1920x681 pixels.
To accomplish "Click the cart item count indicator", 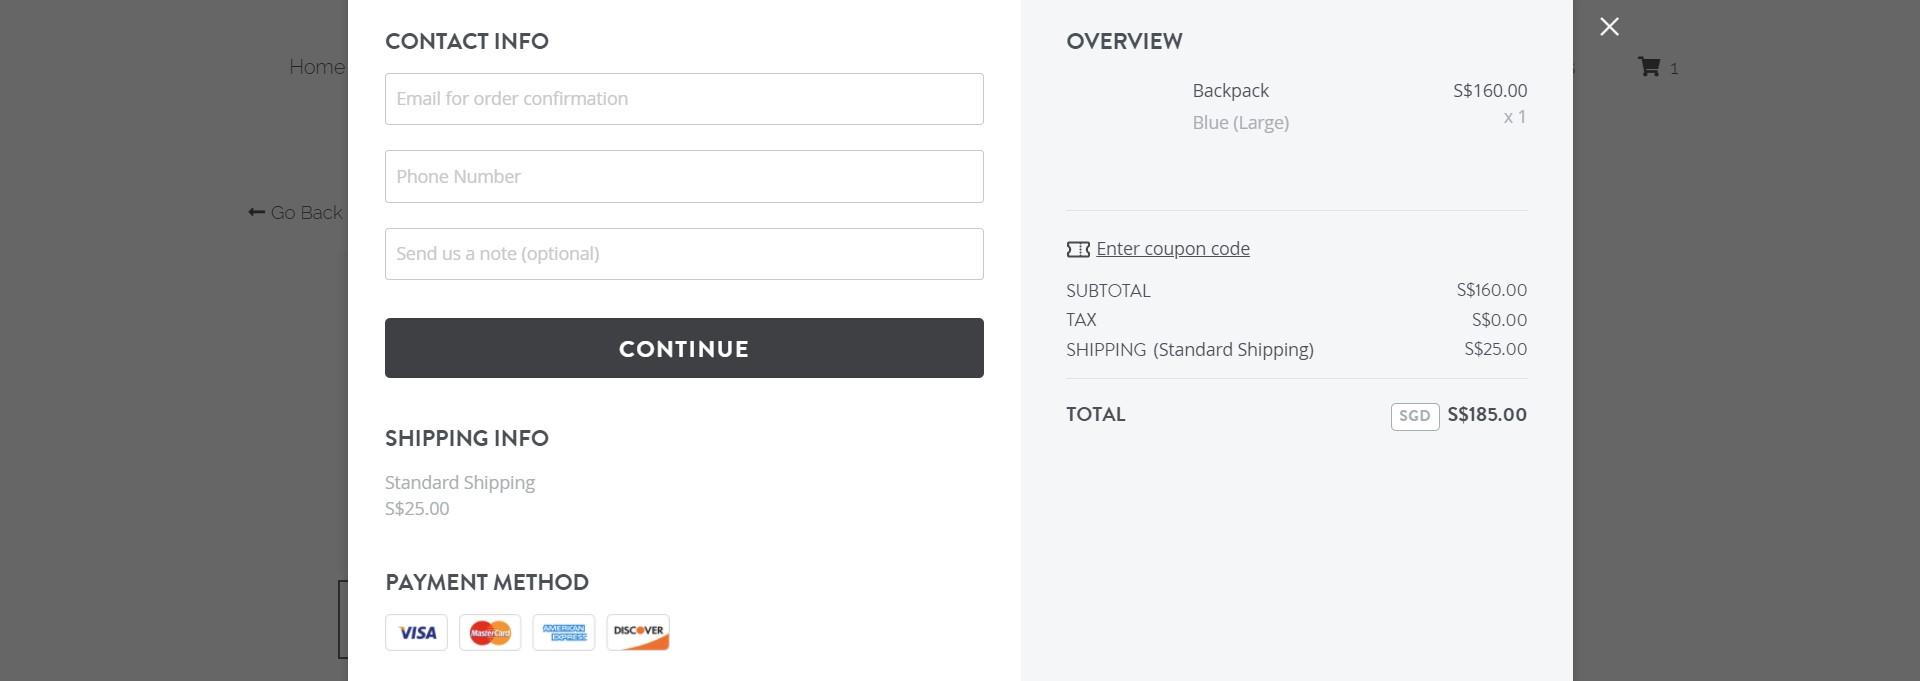I will point(1673,69).
